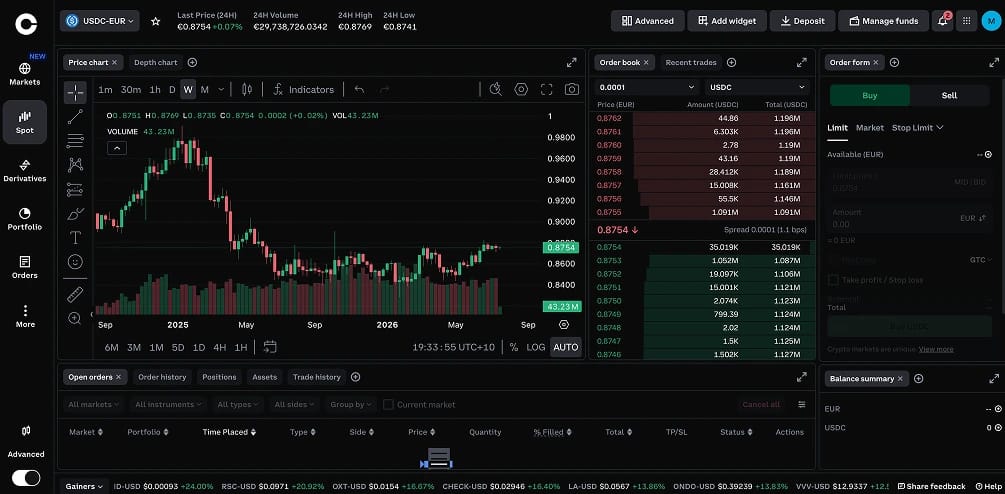
Task: Open the More sidebar menu
Action: click(x=25, y=317)
